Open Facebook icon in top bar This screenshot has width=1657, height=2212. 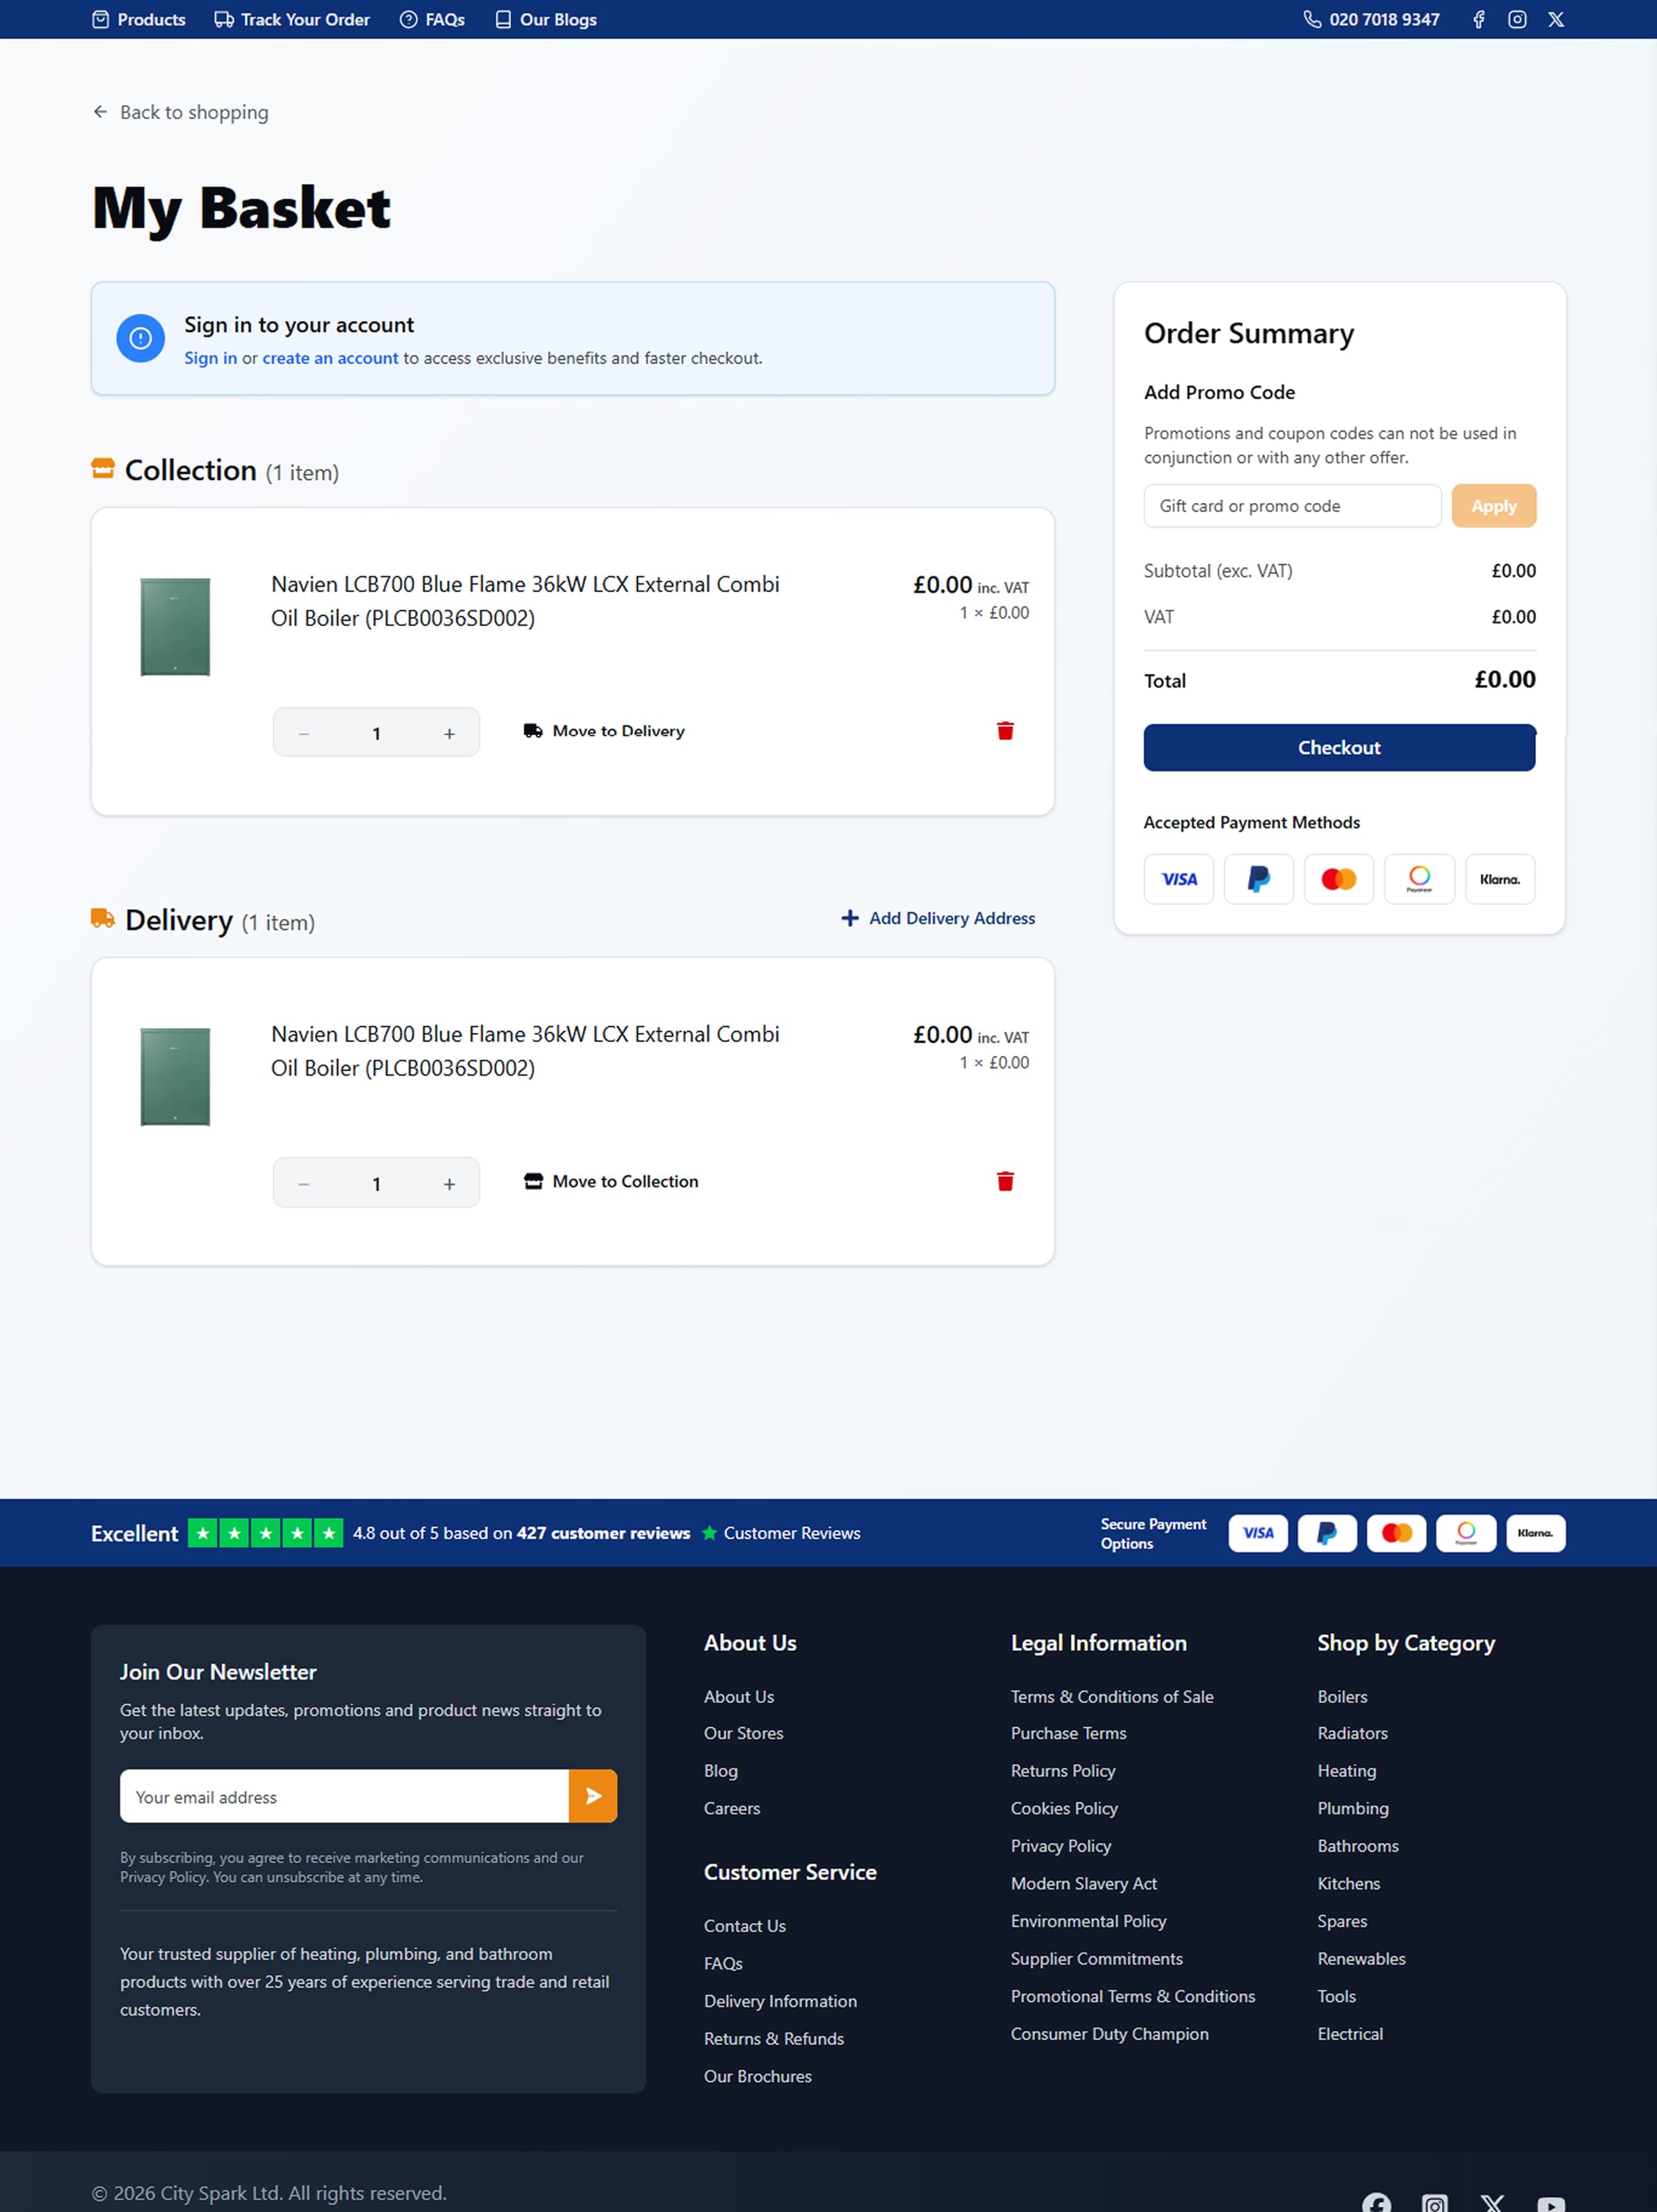click(1478, 19)
